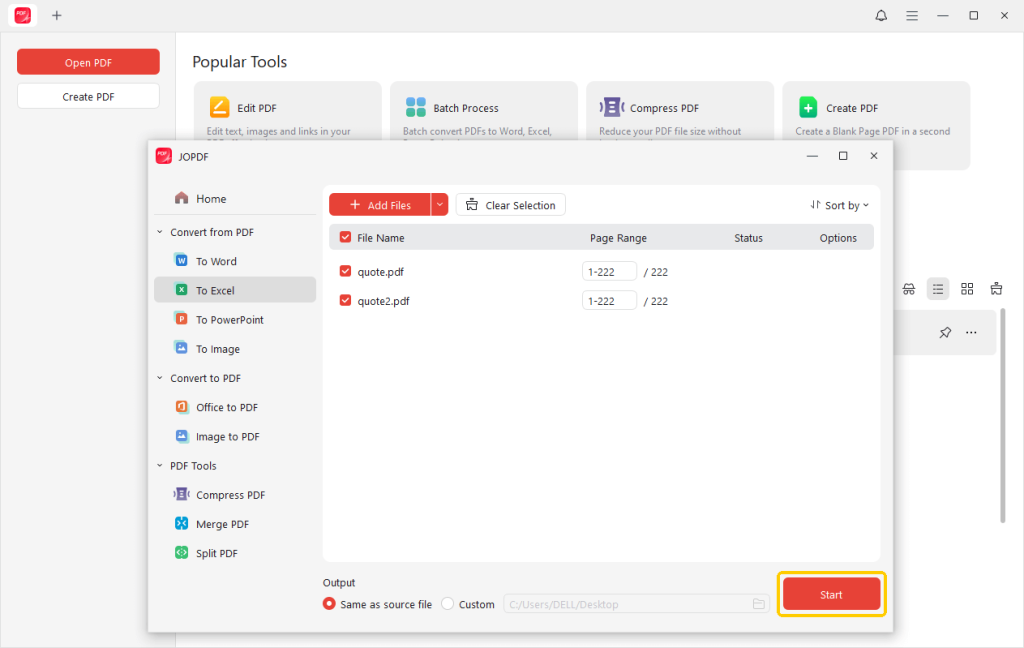Switch to list view icon
Screen dimensions: 1024x648
[937, 289]
